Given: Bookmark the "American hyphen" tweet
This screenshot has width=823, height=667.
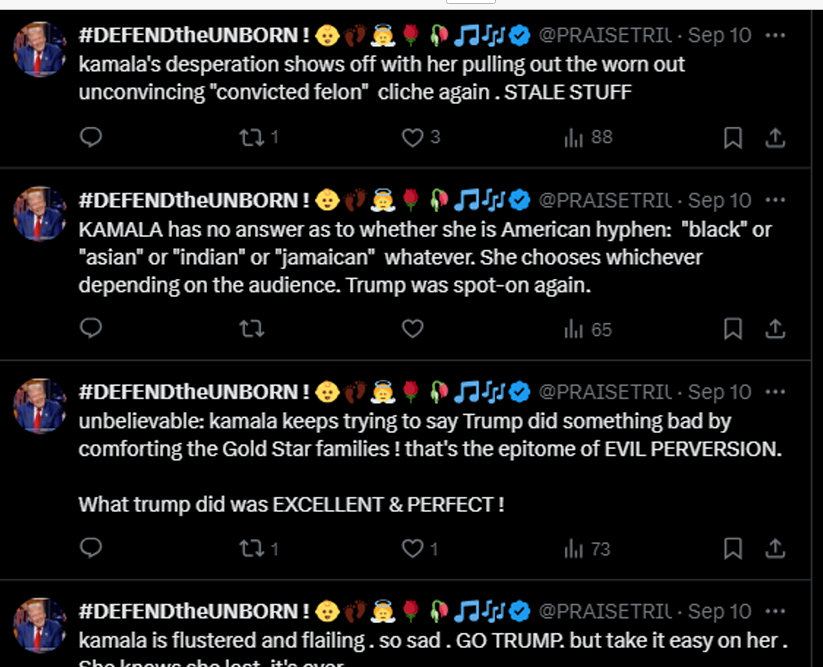Looking at the screenshot, I should tap(733, 329).
